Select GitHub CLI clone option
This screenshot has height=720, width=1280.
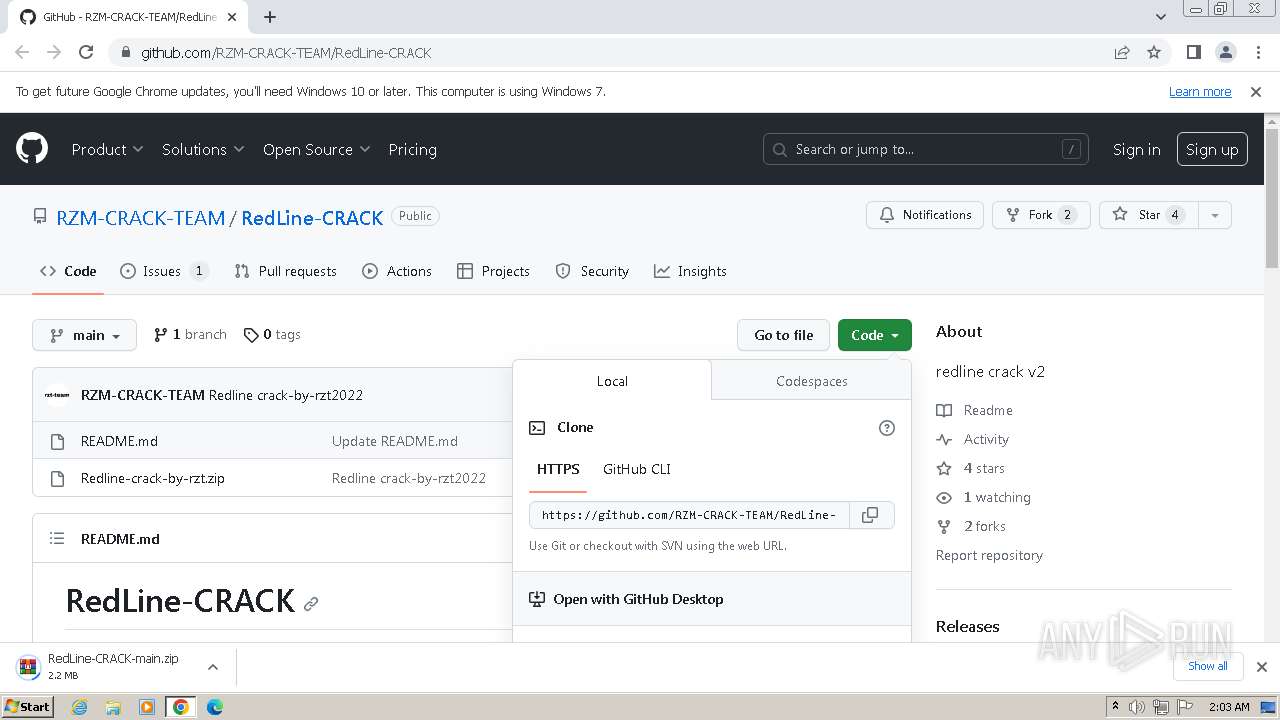[x=637, y=469]
